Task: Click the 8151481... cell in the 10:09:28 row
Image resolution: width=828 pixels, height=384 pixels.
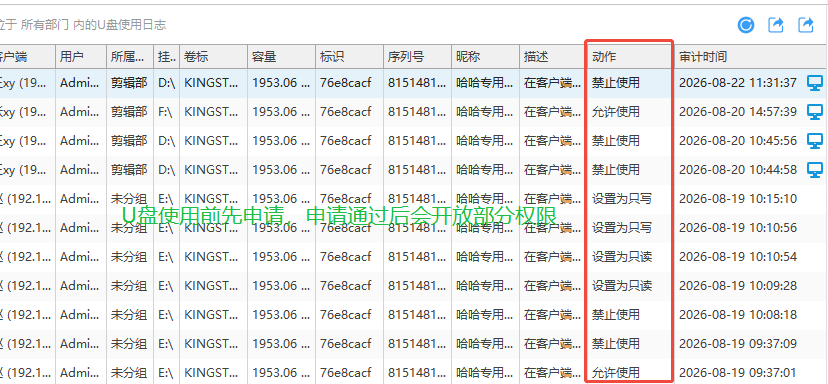Action: 417,286
